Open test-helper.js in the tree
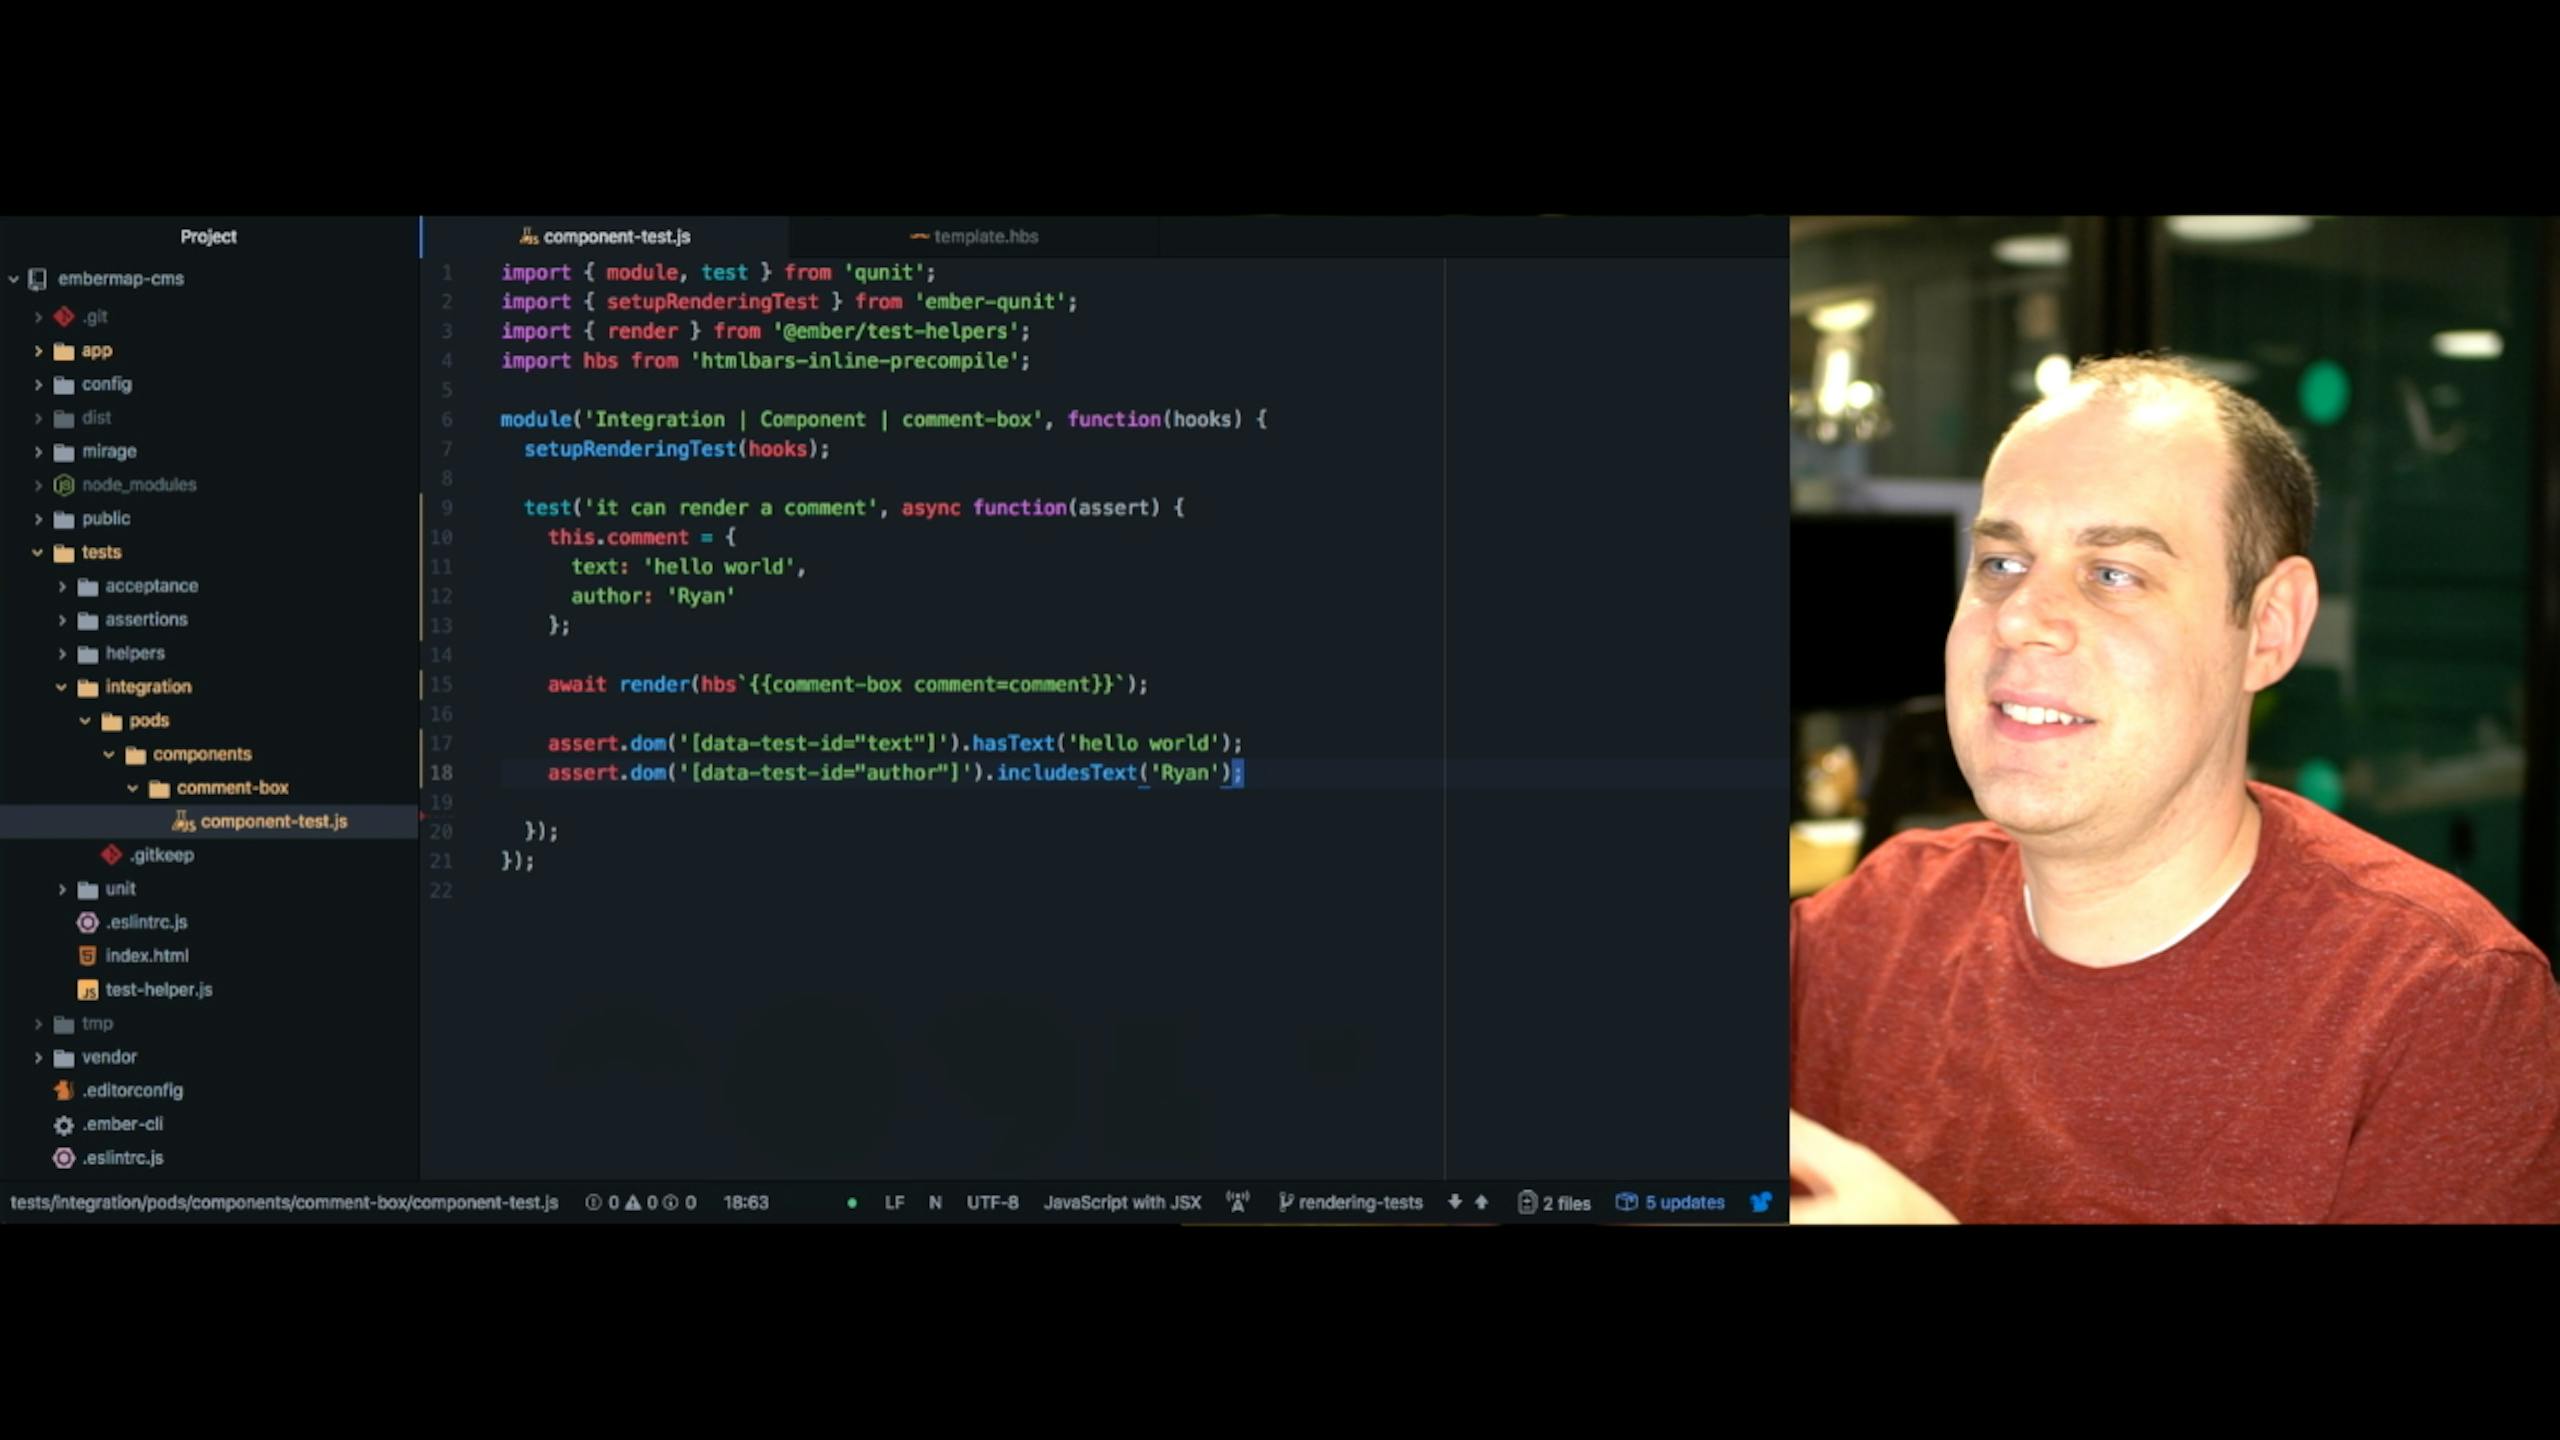Screen dimensions: 2560x1440 pyautogui.click(x=158, y=989)
